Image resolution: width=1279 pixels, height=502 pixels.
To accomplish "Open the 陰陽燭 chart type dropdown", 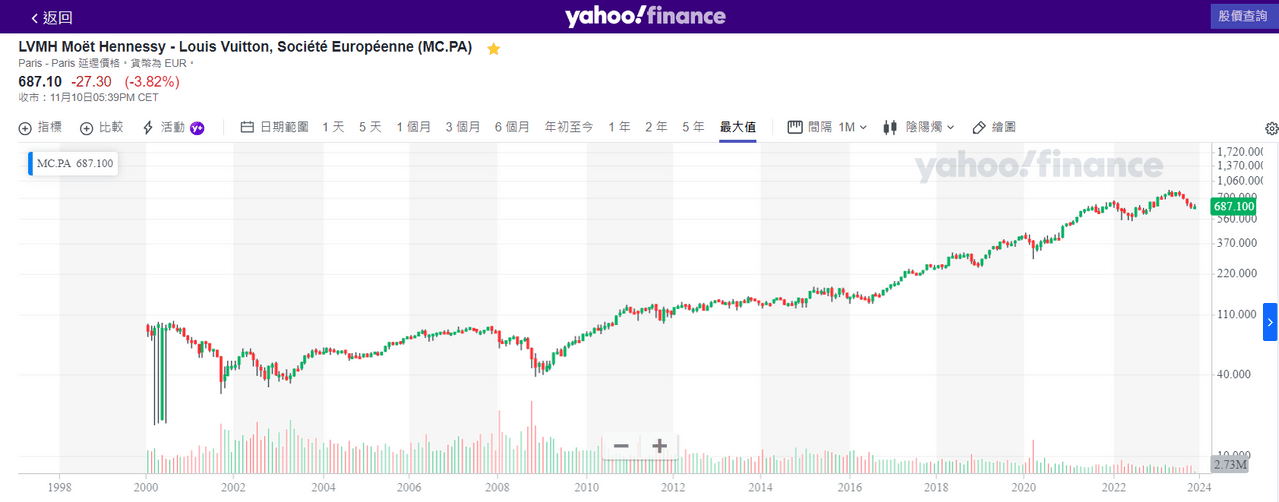I will tap(919, 128).
